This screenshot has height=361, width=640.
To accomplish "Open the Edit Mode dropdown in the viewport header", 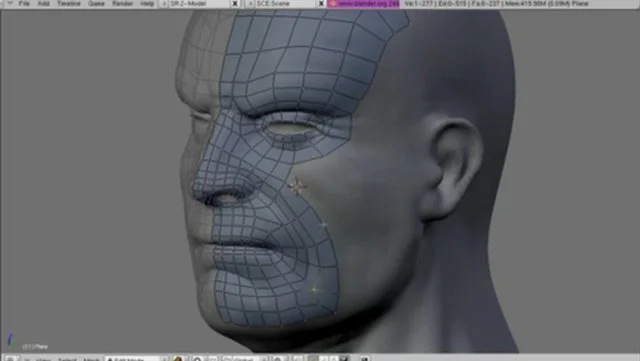I will coord(136,358).
